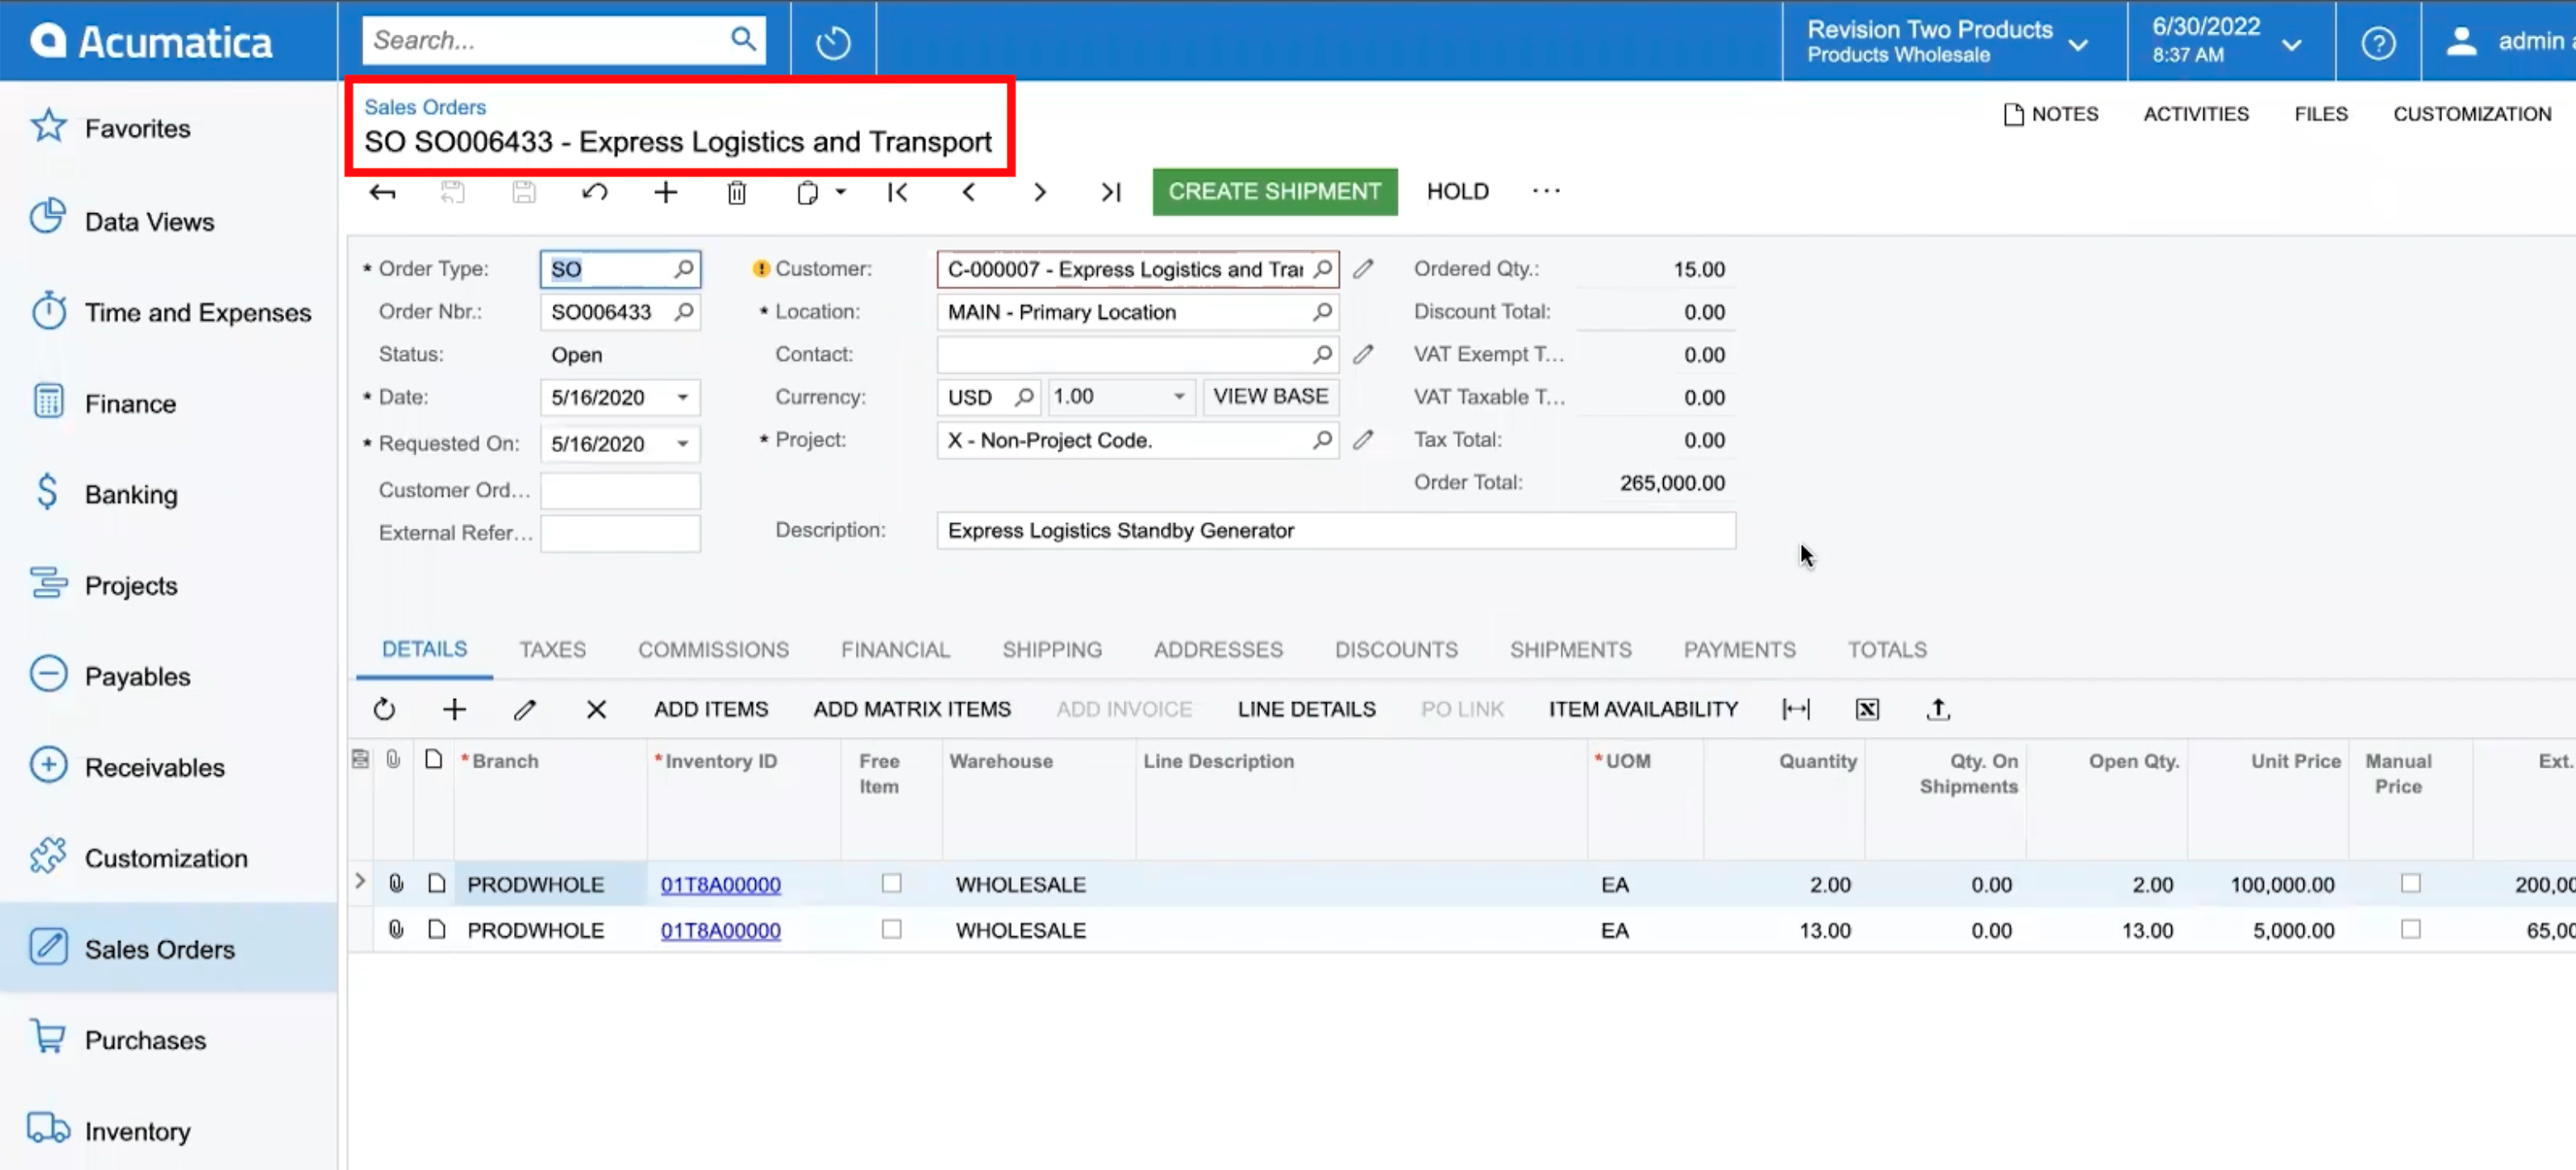Viewport: 2576px width, 1170px height.
Task: Click the VIEW BASE button
Action: [x=1270, y=397]
